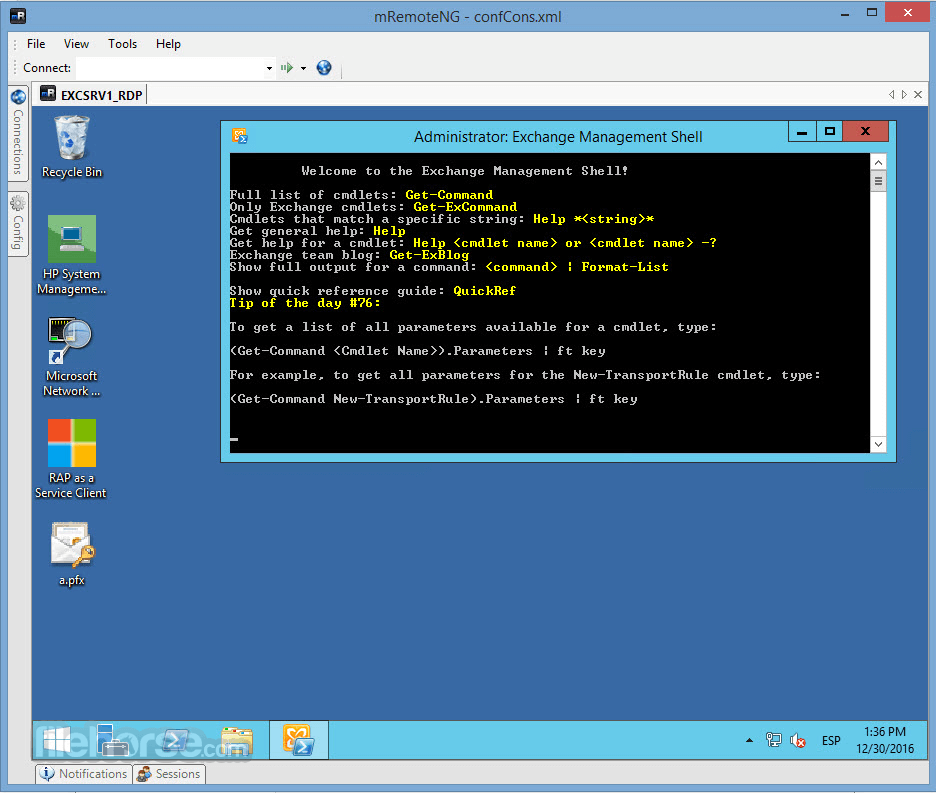Open the Sessions bottom tab

[169, 774]
